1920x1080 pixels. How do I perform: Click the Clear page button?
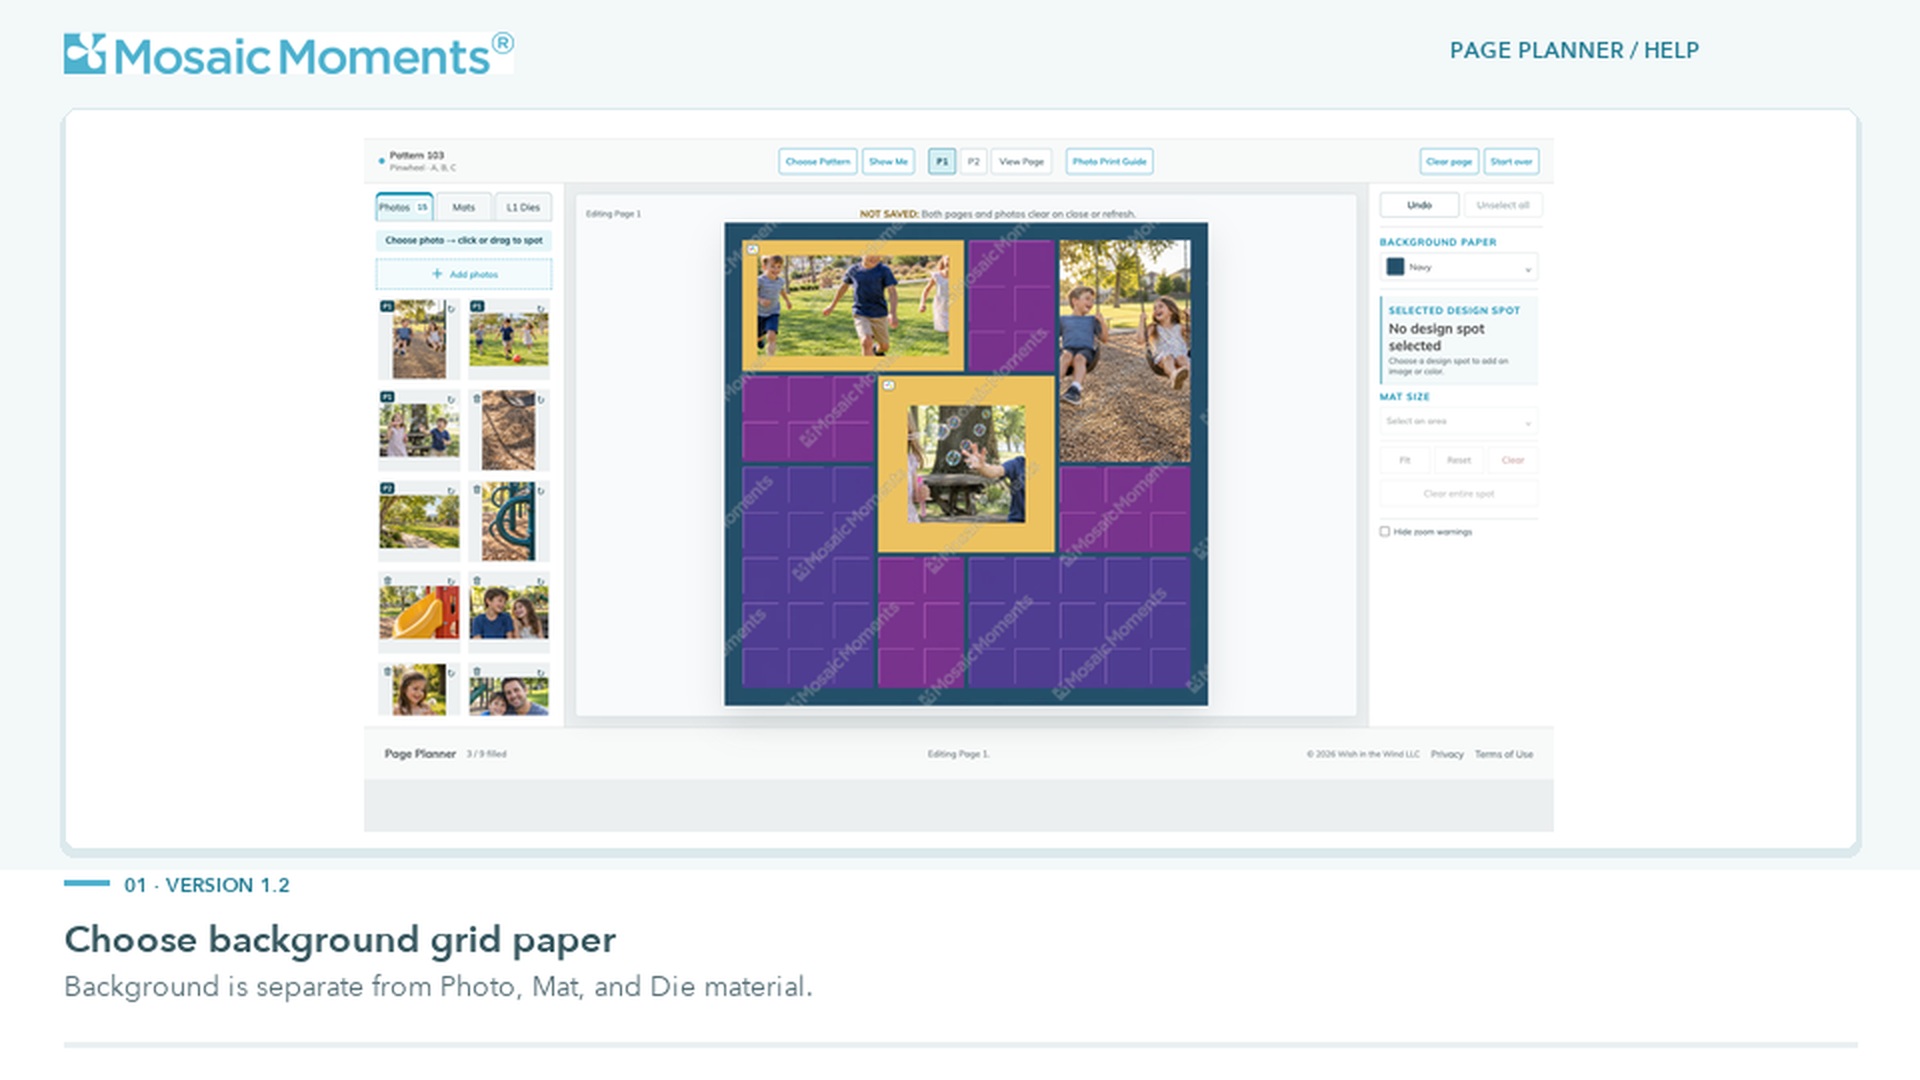click(1449, 161)
